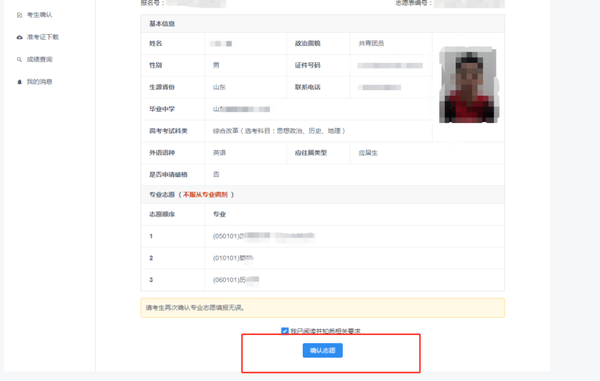This screenshot has width=600, height=381.
Task: Click the 高考考试科类 label
Action: 168,131
